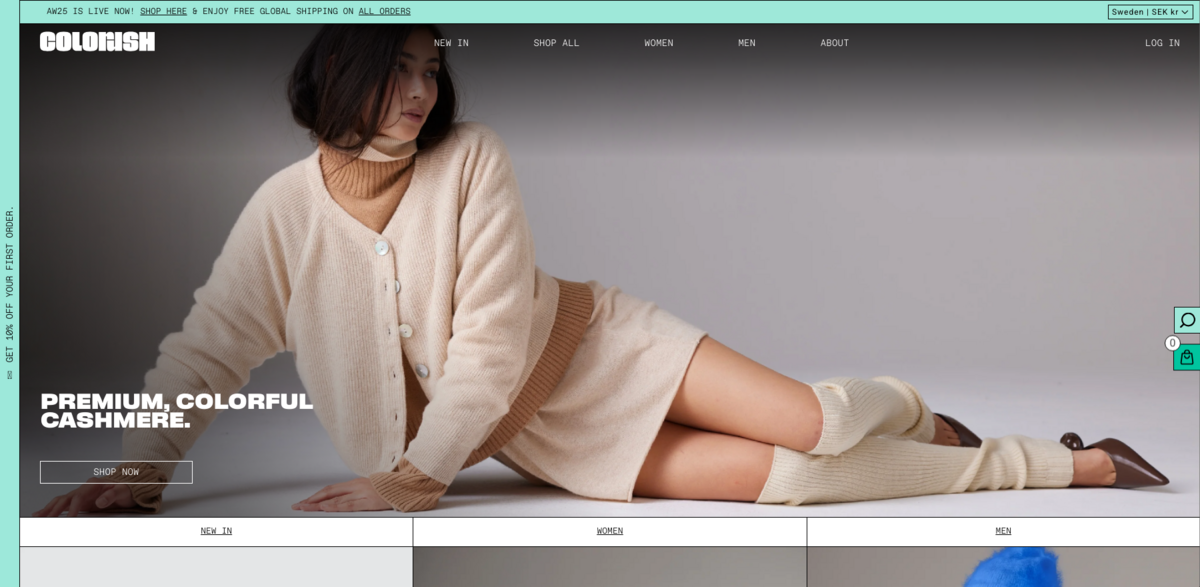Click the SHOP NOW button
Screen dimensions: 1200x587
[x=117, y=471]
